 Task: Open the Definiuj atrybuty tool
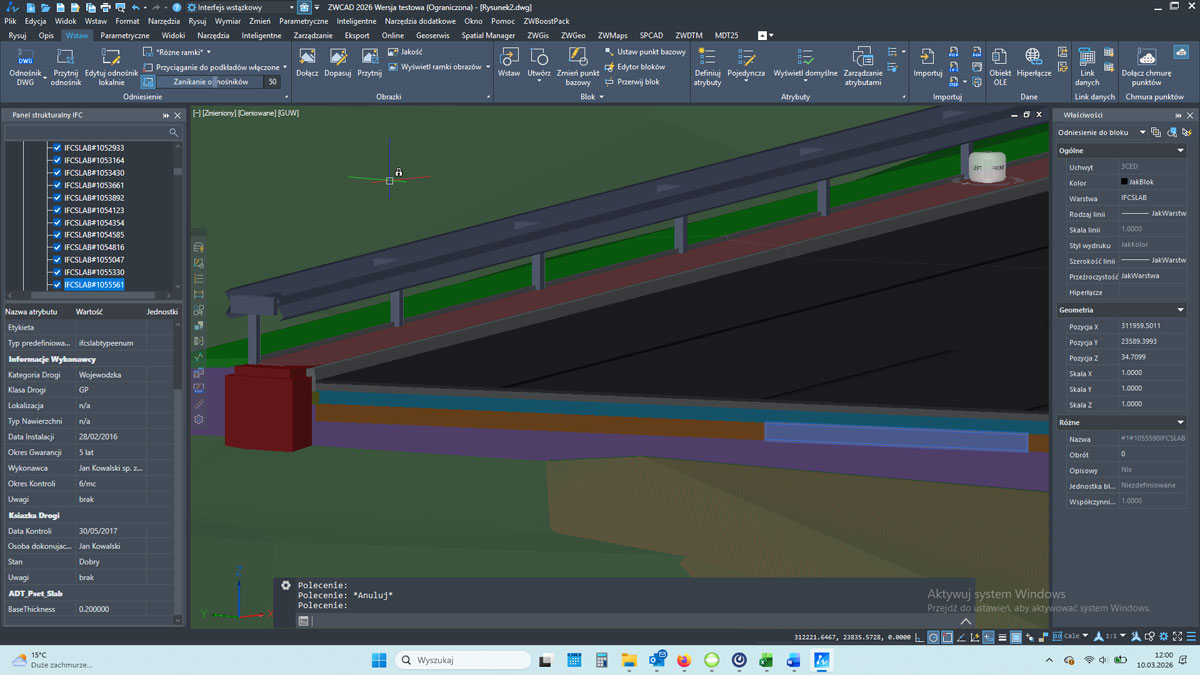coord(707,57)
